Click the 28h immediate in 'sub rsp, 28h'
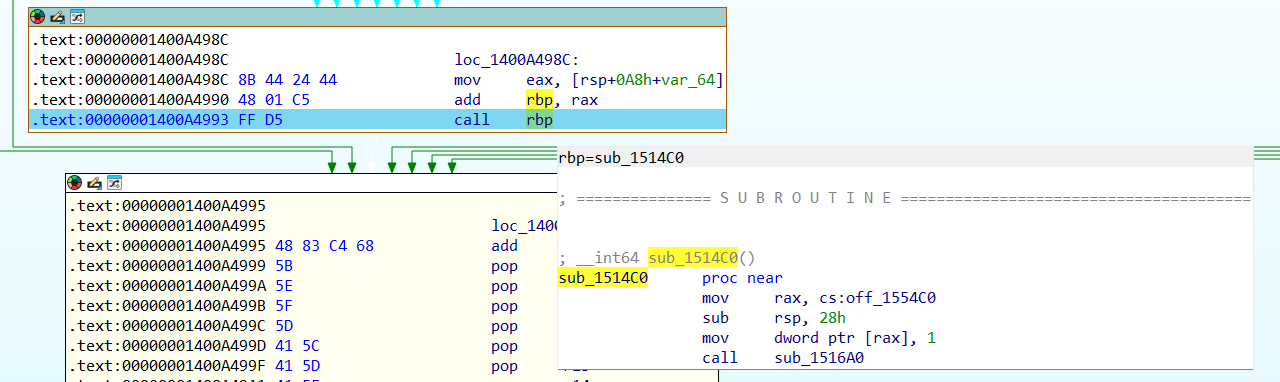Screen dimensions: 1280x382 tap(832, 318)
